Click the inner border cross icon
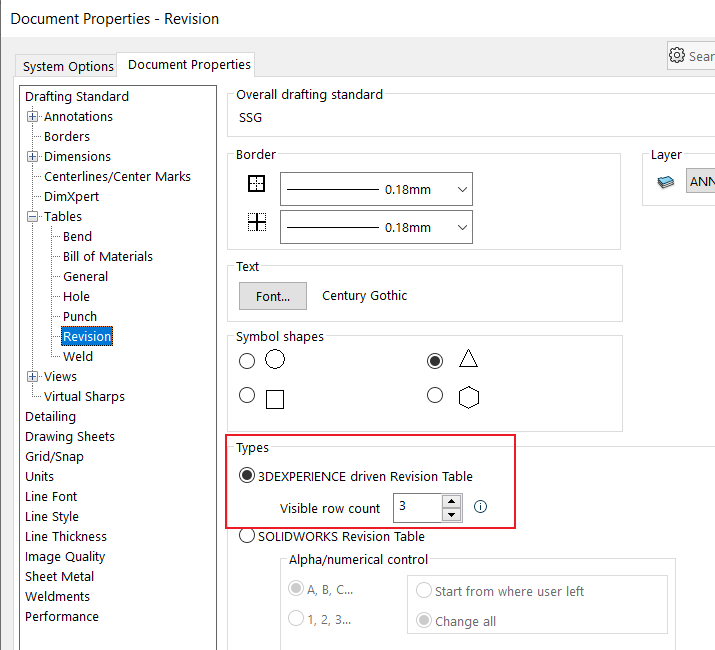Image resolution: width=715 pixels, height=650 pixels. [x=257, y=223]
